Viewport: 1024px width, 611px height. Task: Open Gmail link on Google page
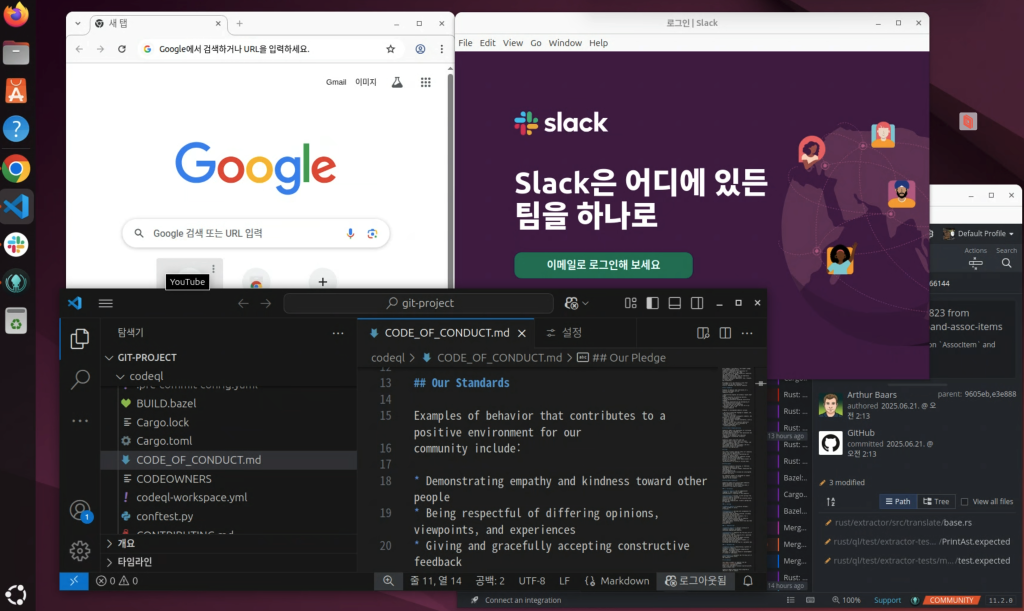pos(336,82)
